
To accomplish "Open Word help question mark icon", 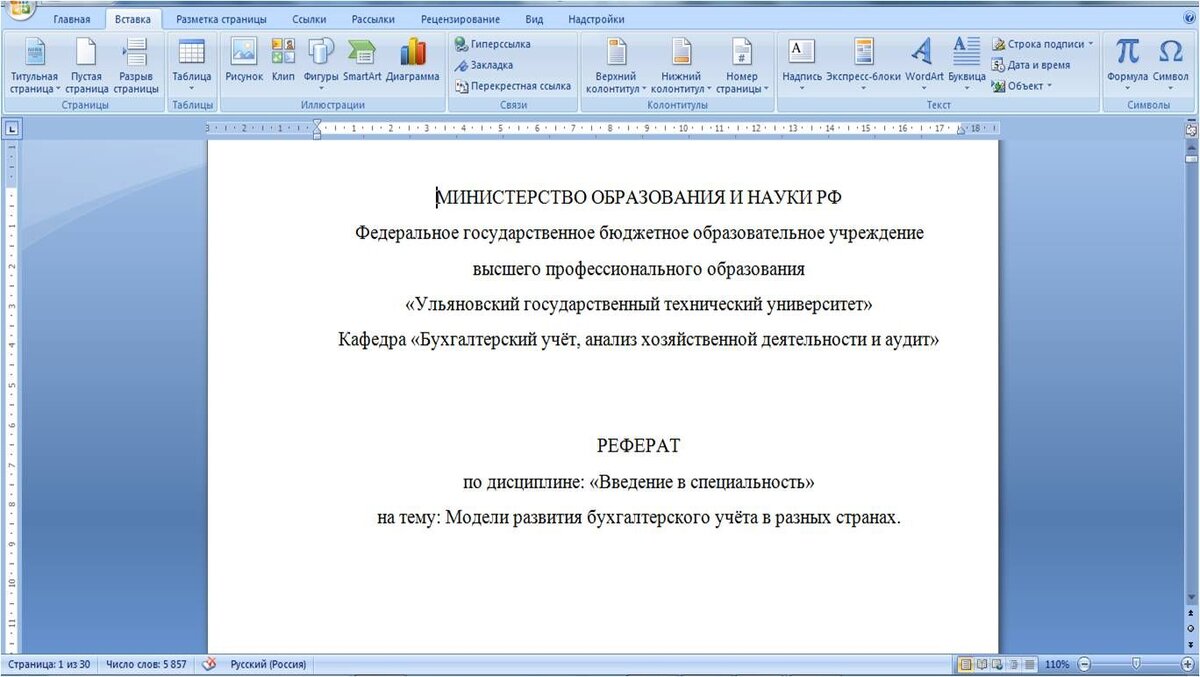I will point(1189,18).
